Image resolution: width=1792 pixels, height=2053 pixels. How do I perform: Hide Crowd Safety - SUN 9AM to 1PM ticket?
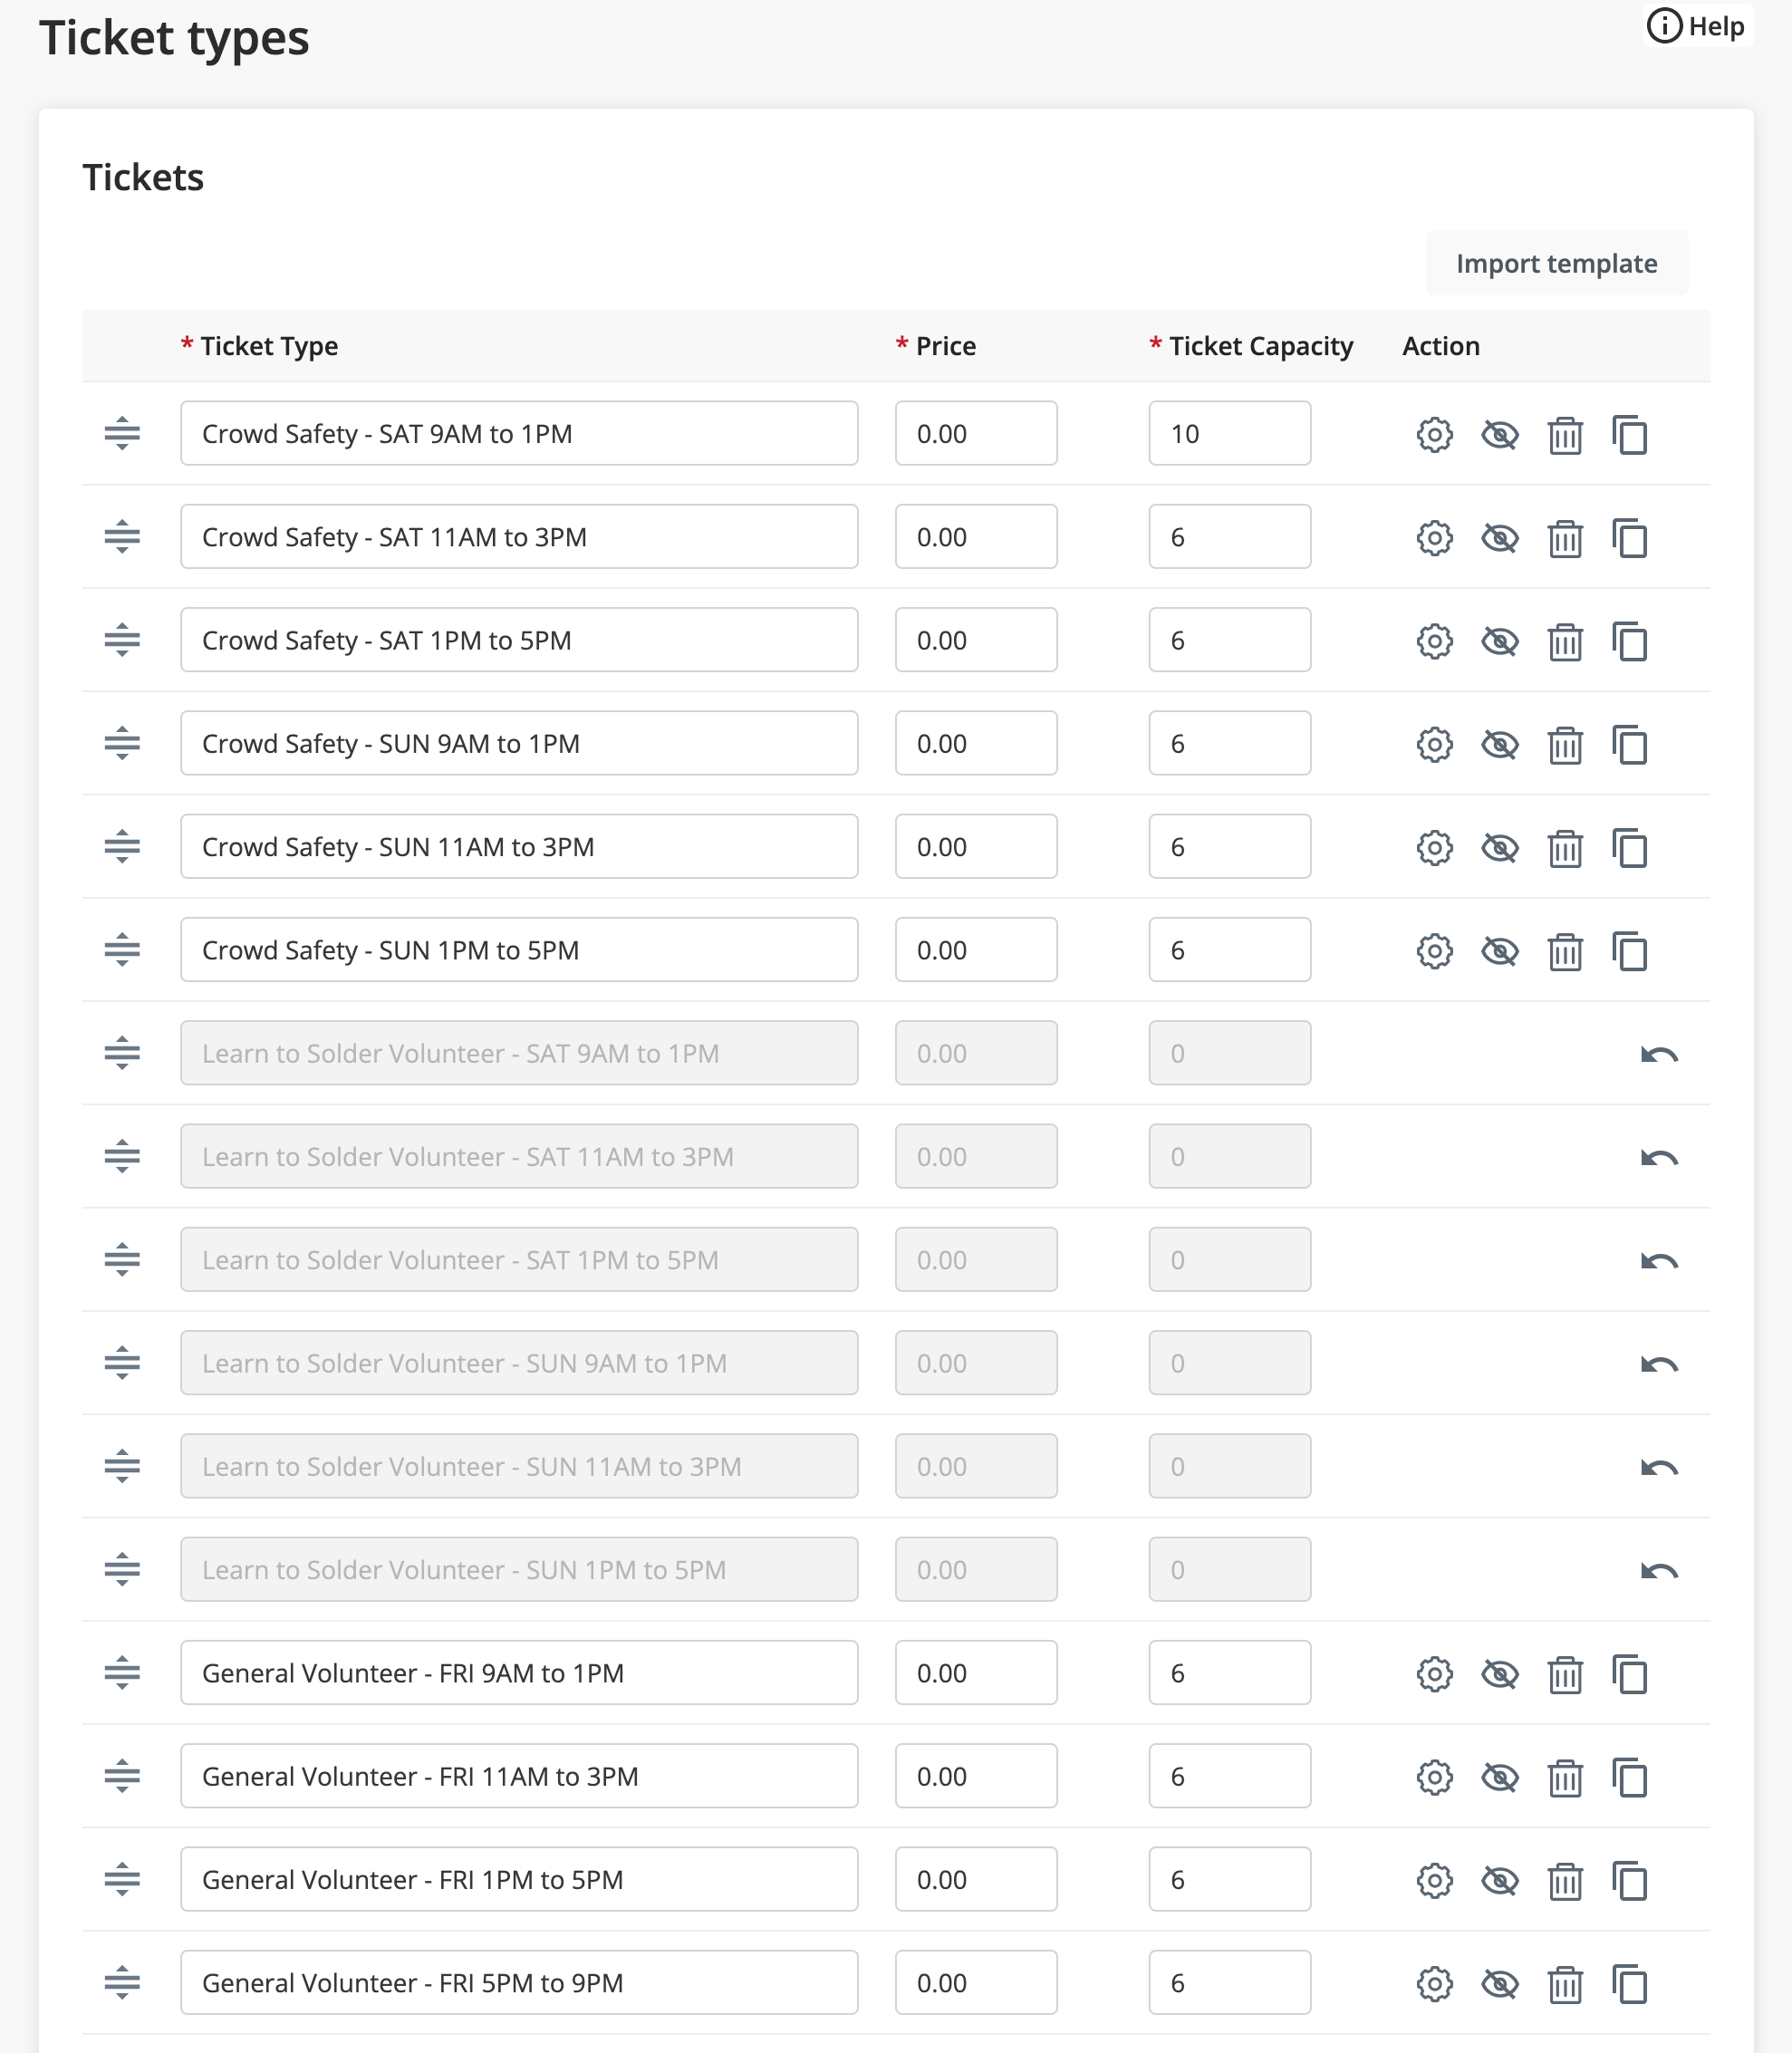click(1499, 744)
